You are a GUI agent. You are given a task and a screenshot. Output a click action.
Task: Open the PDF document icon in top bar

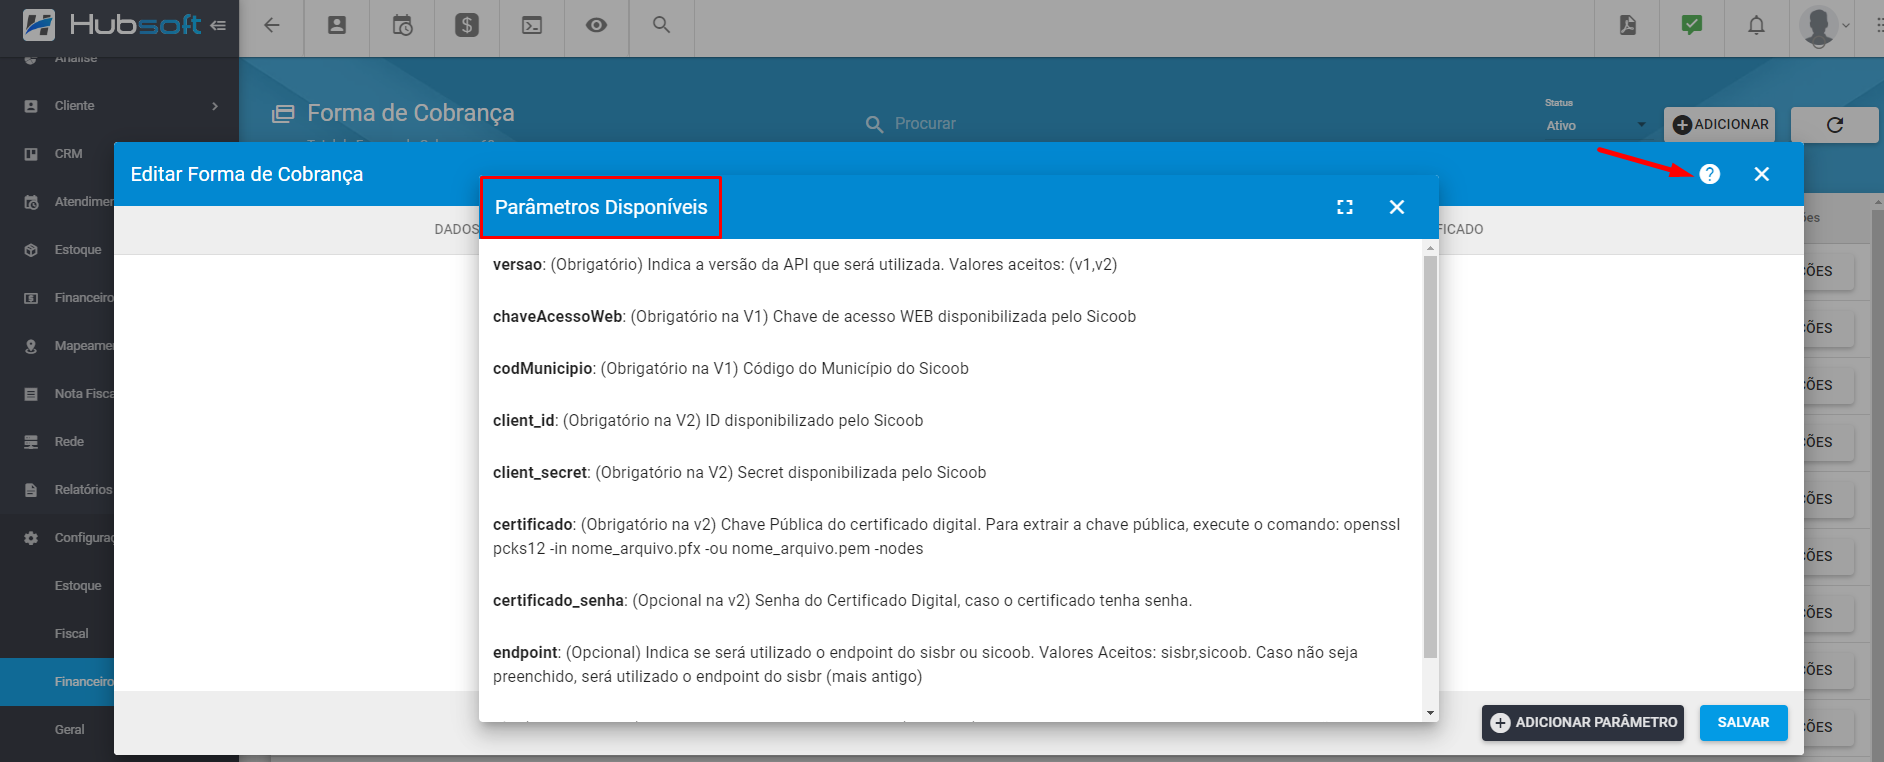point(1628,25)
